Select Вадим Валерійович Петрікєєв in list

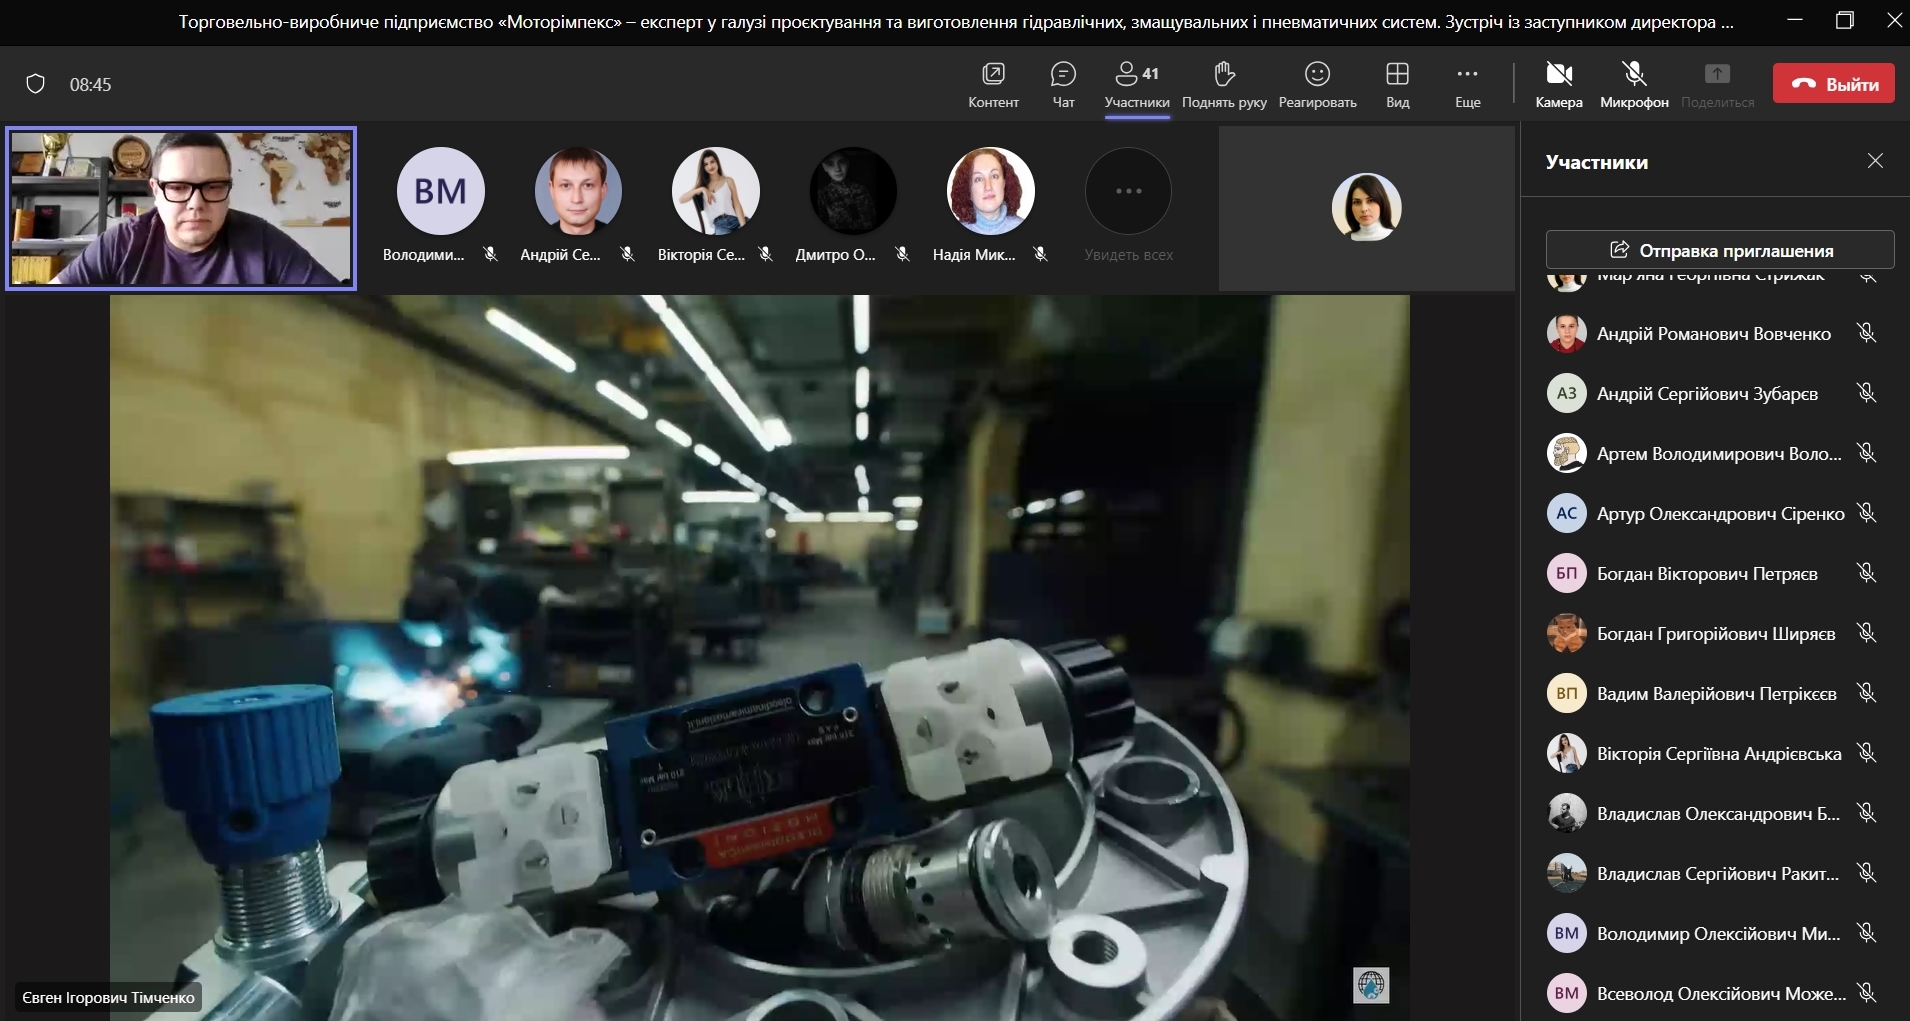click(1713, 694)
